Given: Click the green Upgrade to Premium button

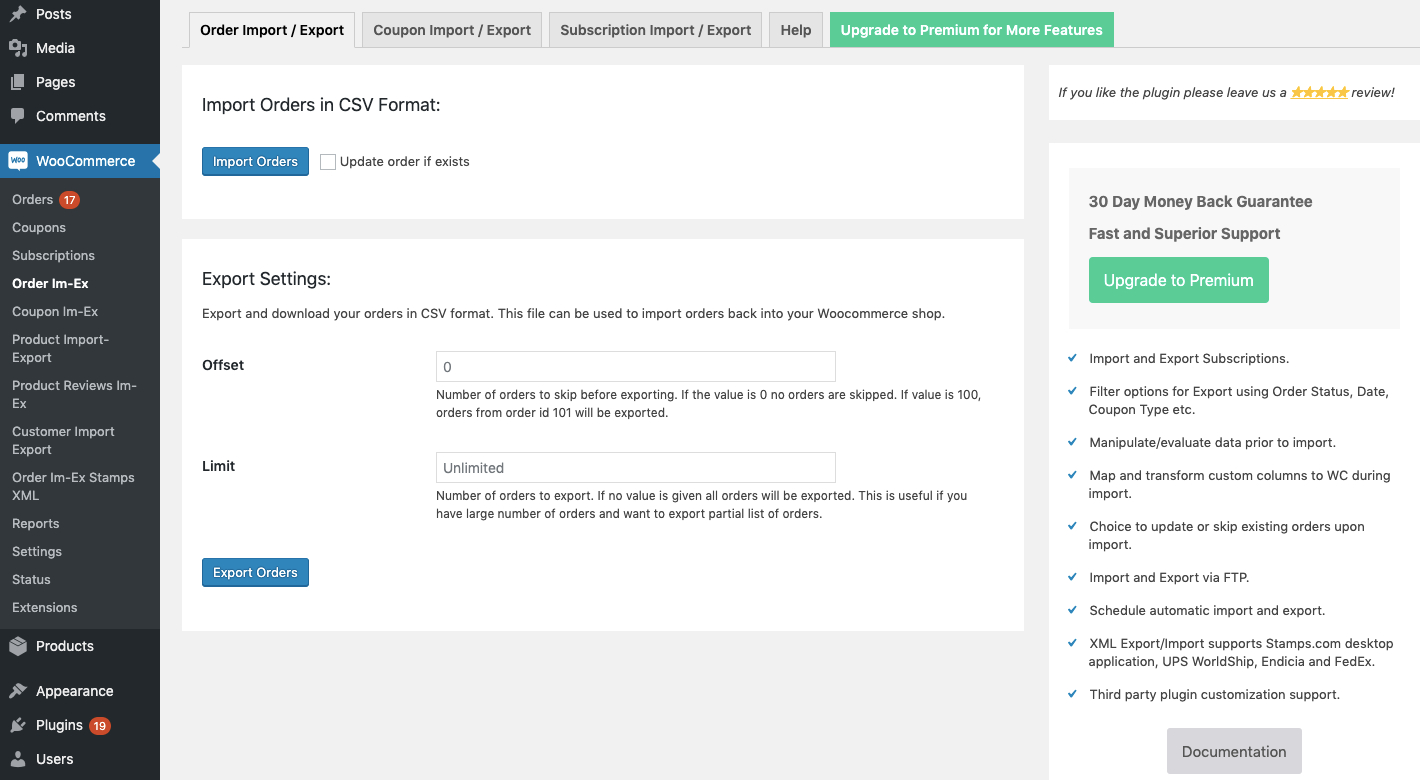Looking at the screenshot, I should (x=1178, y=280).
